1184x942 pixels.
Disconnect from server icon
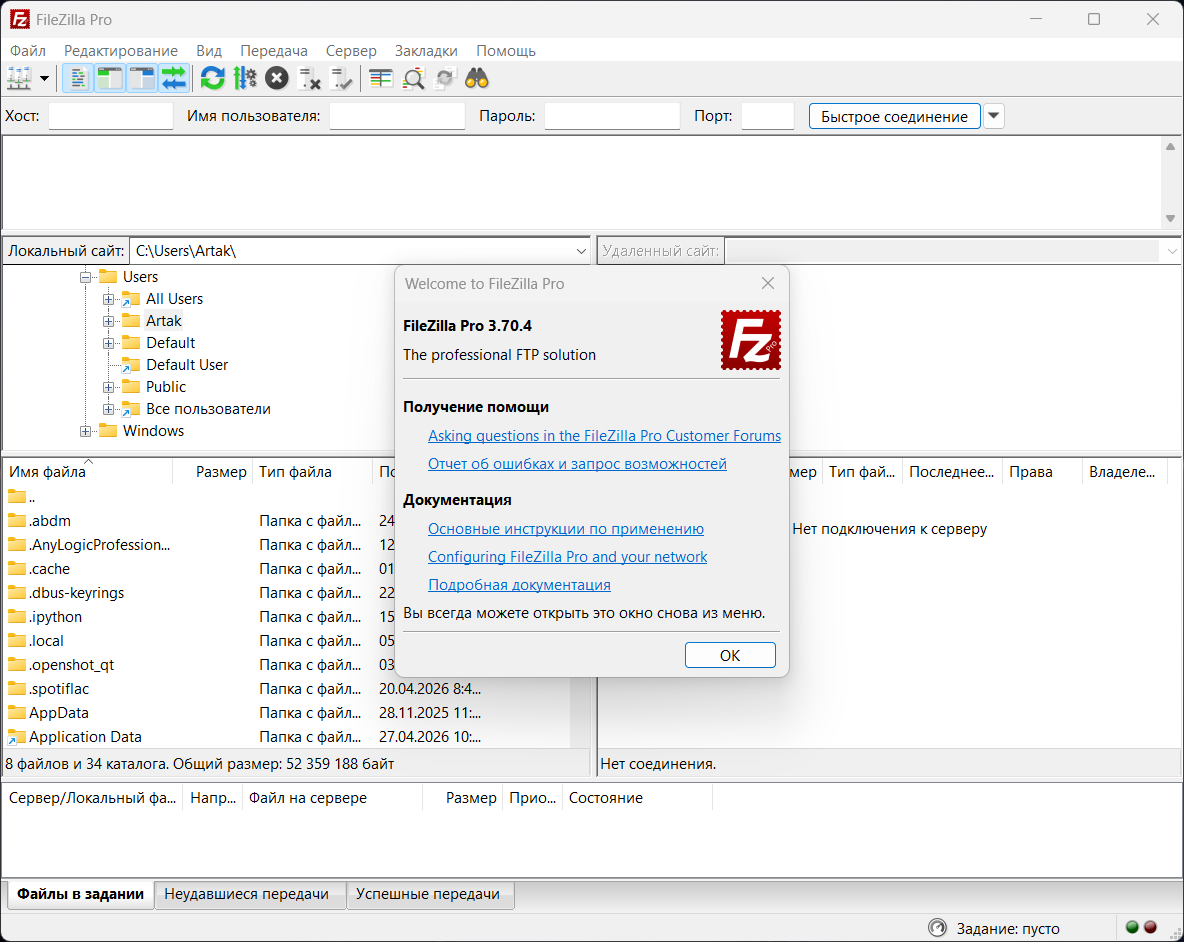click(310, 78)
